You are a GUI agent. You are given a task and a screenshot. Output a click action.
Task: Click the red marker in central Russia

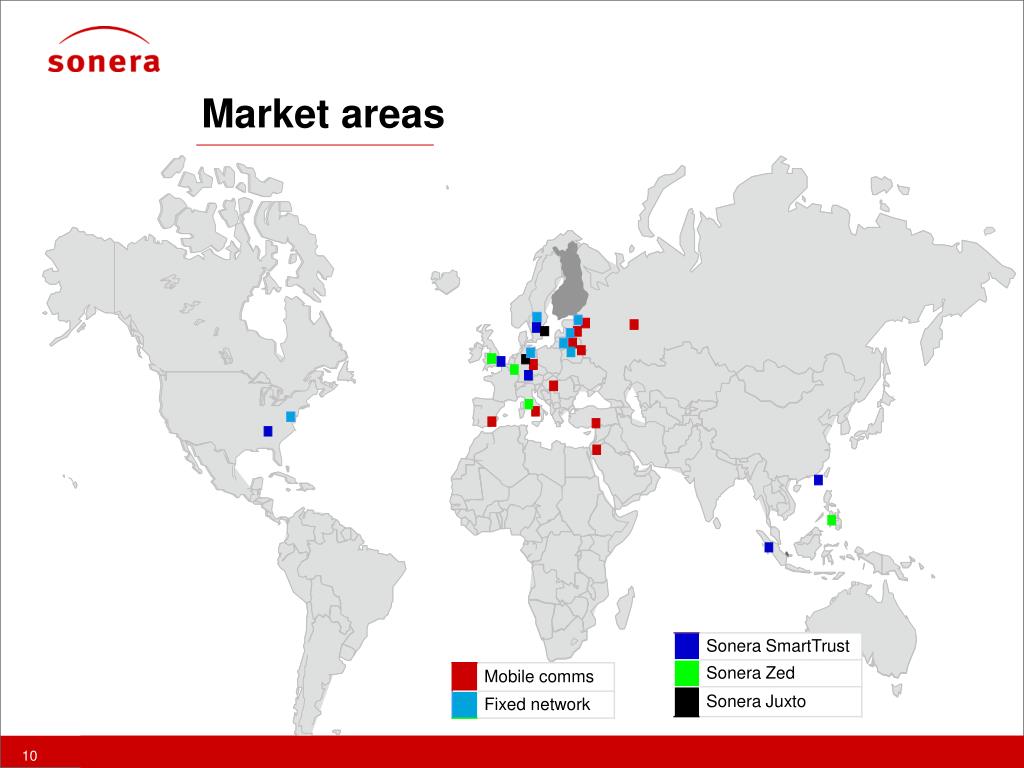634,324
